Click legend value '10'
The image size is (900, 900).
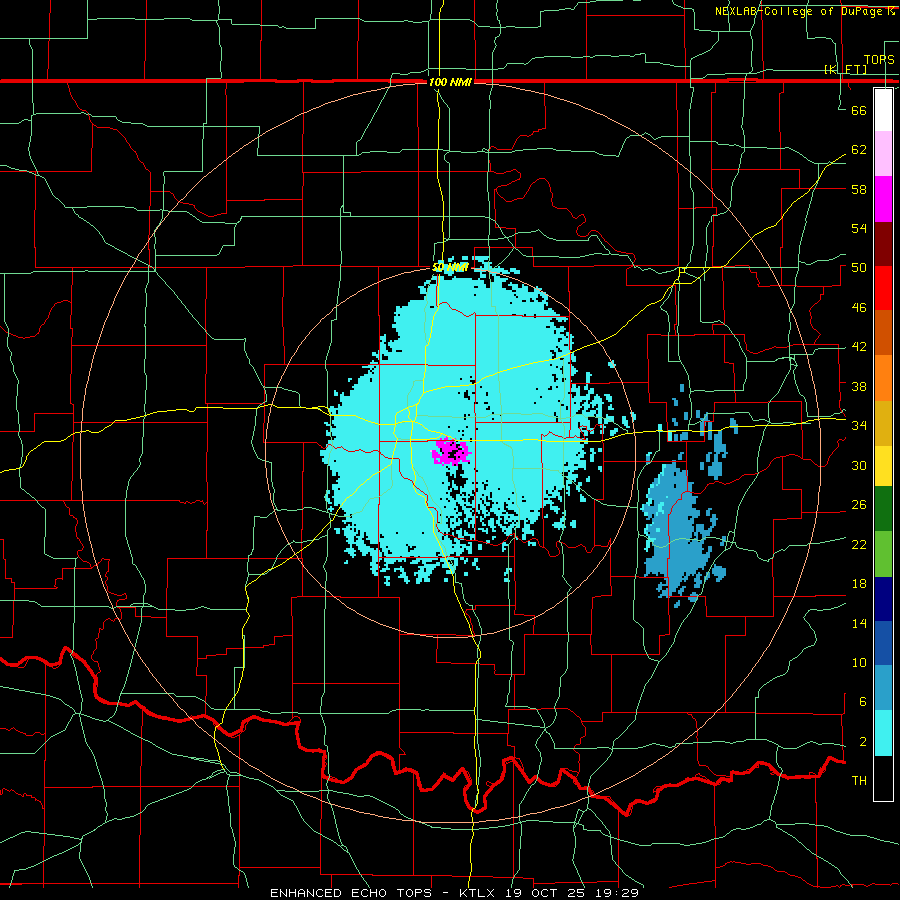[859, 662]
